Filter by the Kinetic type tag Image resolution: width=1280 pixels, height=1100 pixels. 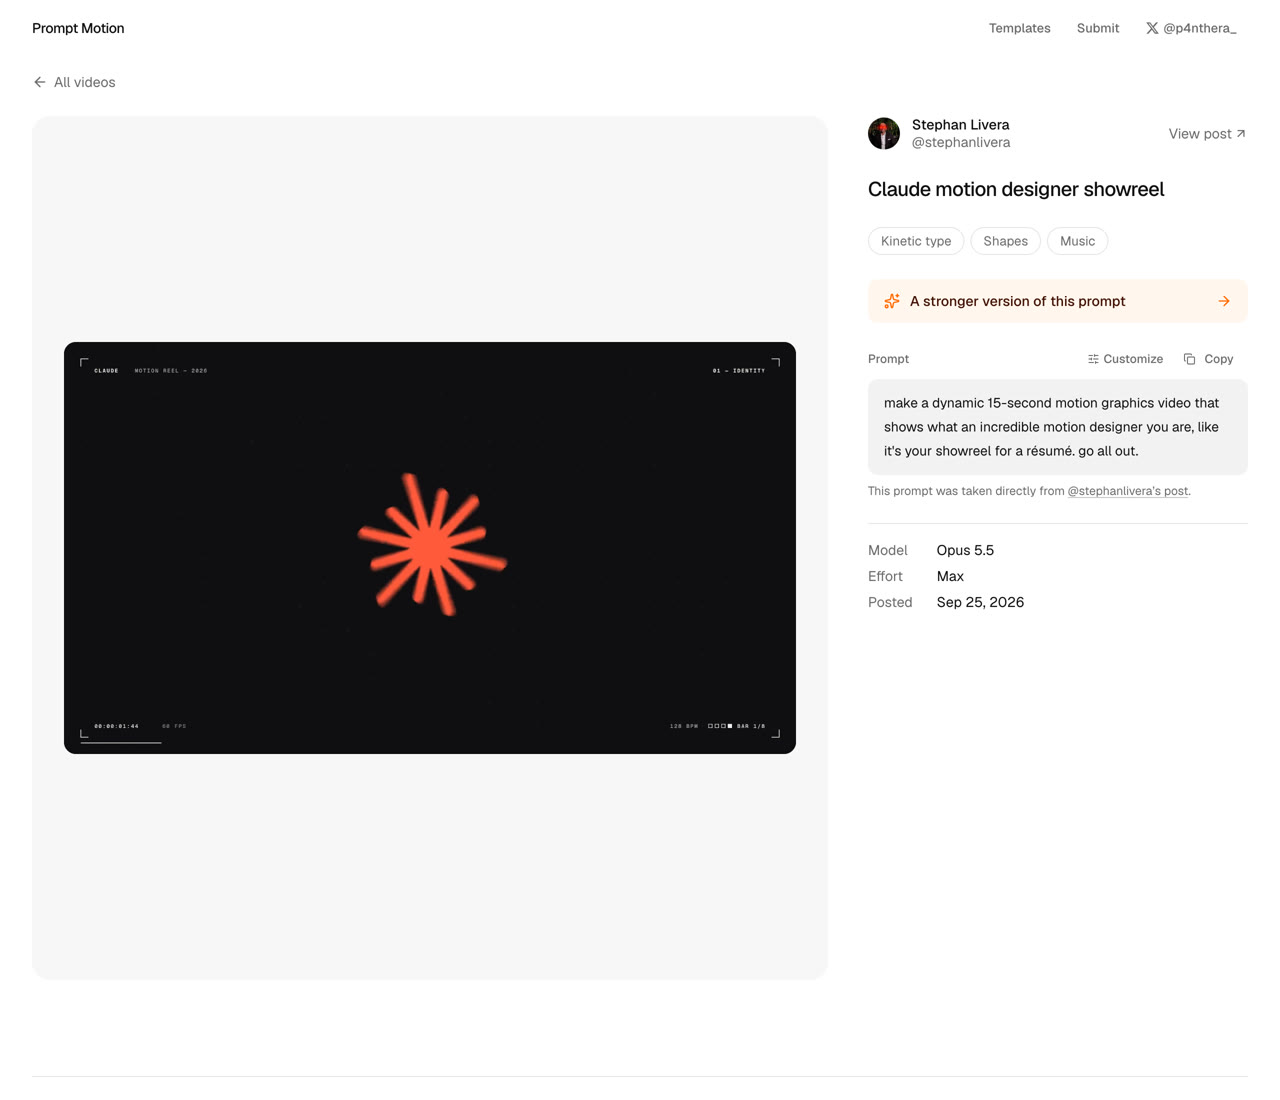(916, 241)
